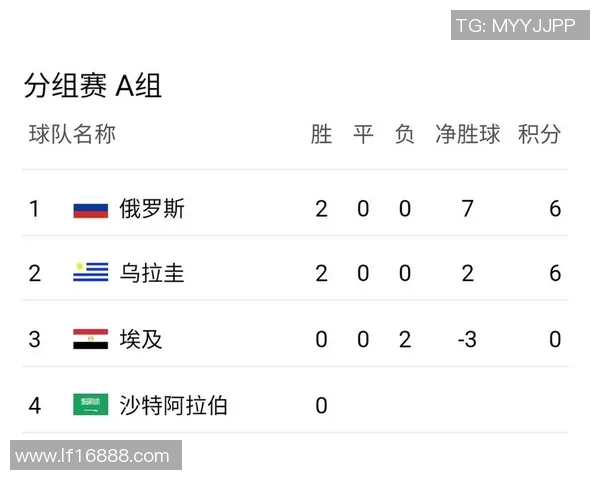The height and width of the screenshot is (480, 600).
Task: Click the 球队名称 column header
Action: tap(72, 134)
